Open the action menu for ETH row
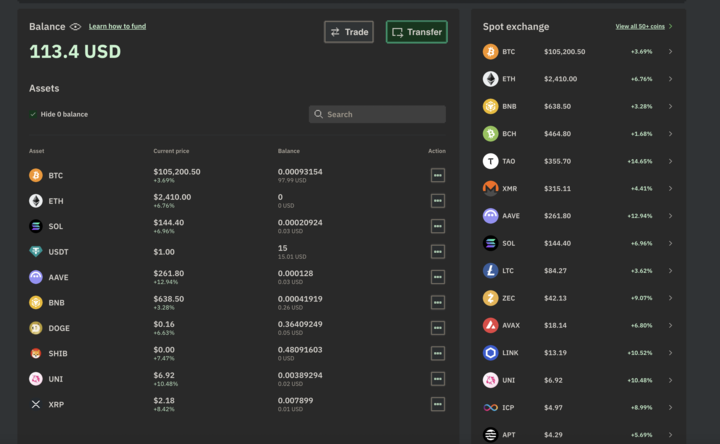The image size is (720, 444). (438, 201)
